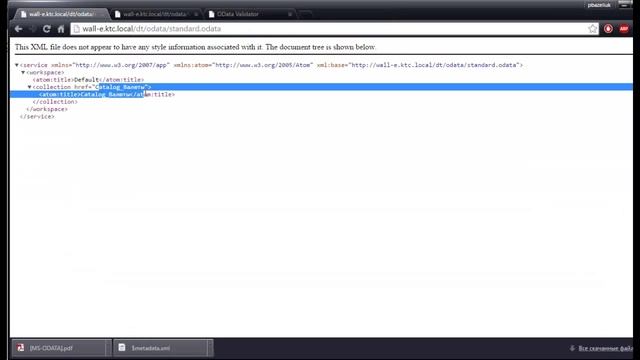Click the file icon of $metadata.xml download
The height and width of the screenshot is (360, 640).
point(122,347)
